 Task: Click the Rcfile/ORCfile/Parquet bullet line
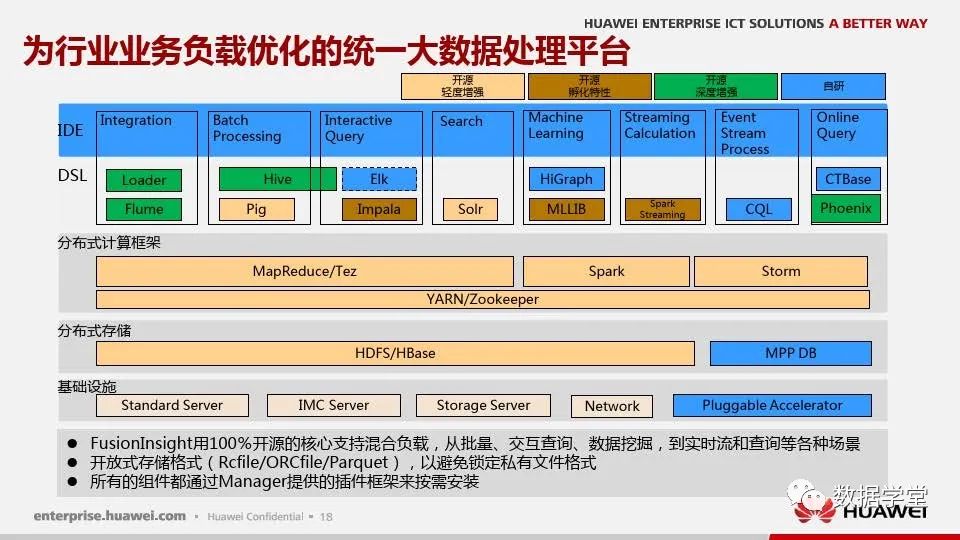click(343, 462)
